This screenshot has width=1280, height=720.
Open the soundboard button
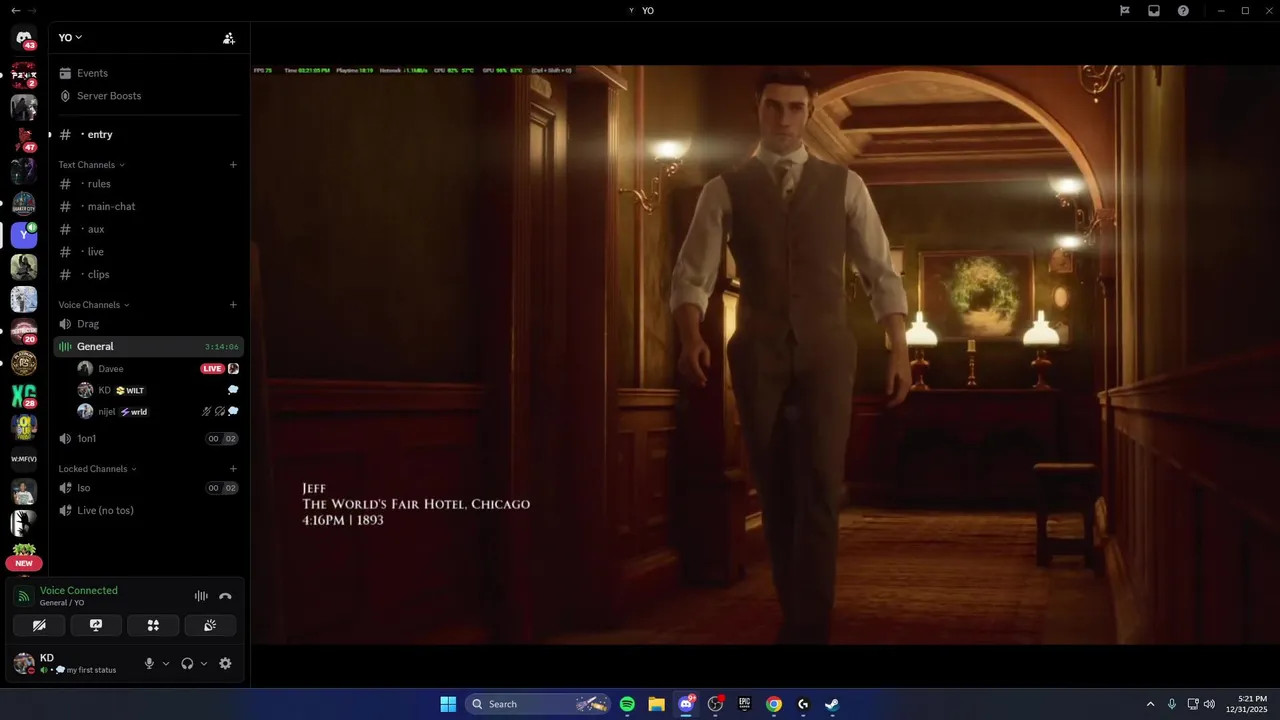210,625
